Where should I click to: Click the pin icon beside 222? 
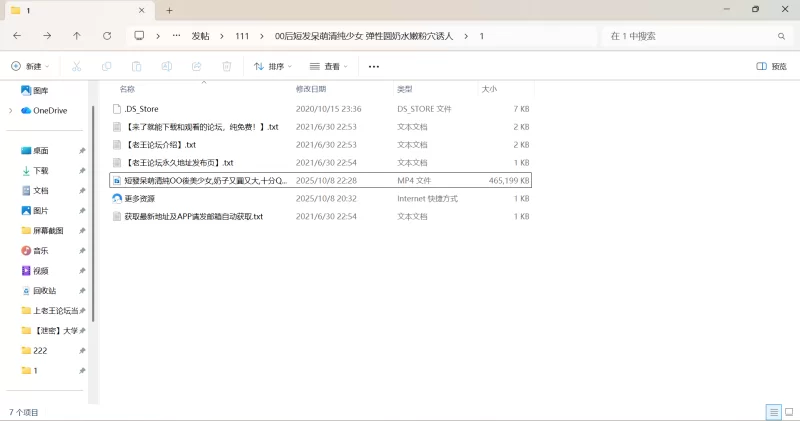82,351
